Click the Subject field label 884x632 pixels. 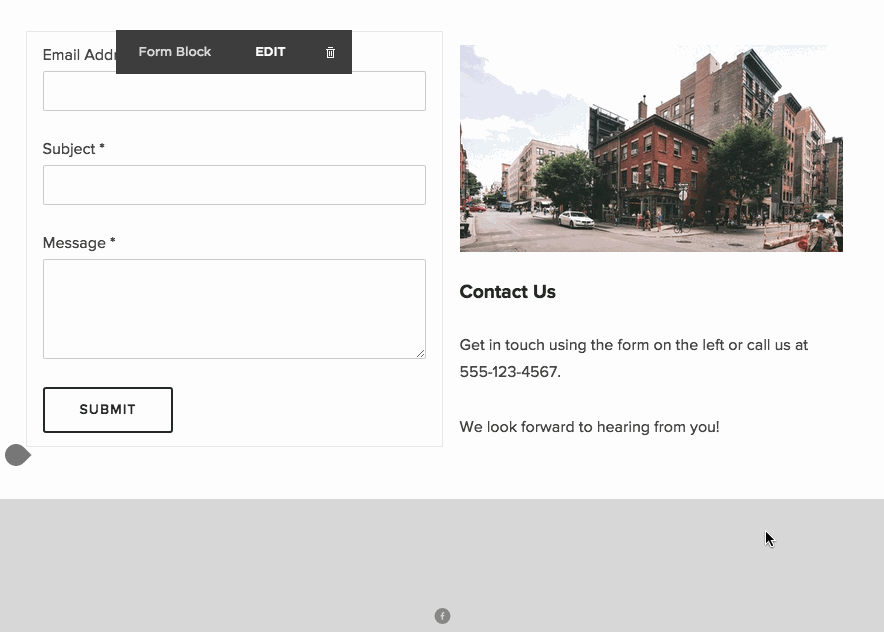coord(73,149)
